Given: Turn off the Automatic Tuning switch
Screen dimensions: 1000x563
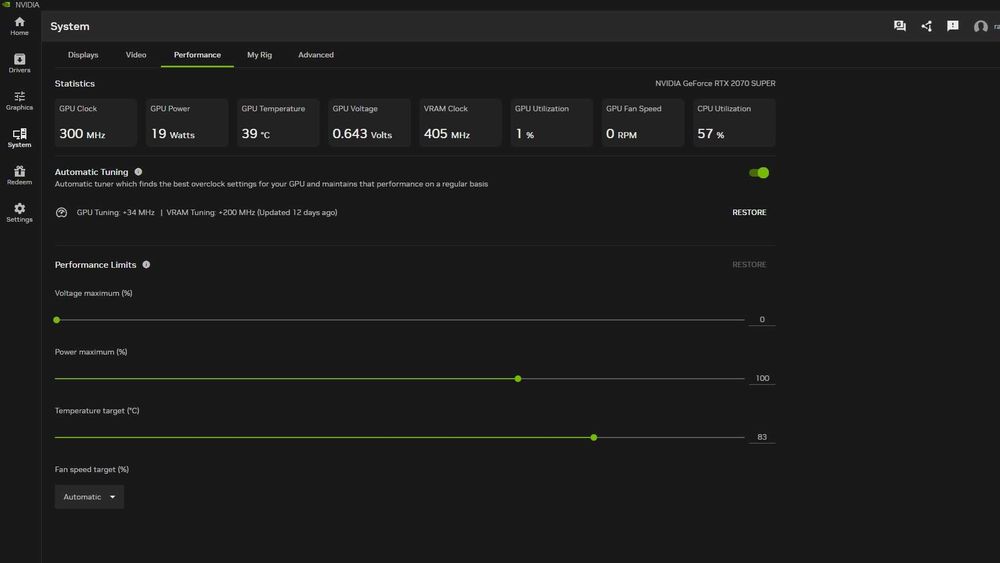Looking at the screenshot, I should coord(759,173).
